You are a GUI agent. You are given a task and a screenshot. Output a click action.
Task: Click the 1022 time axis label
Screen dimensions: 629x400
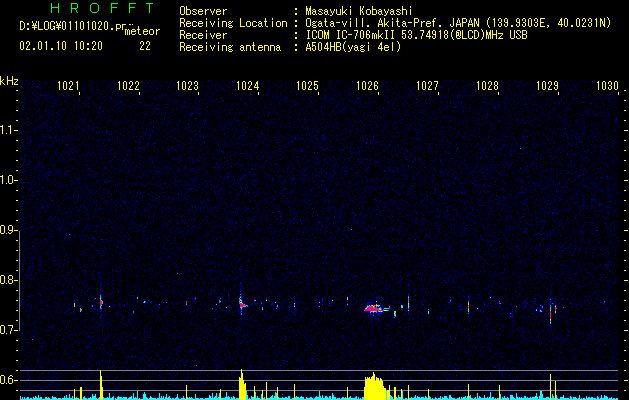click(128, 85)
